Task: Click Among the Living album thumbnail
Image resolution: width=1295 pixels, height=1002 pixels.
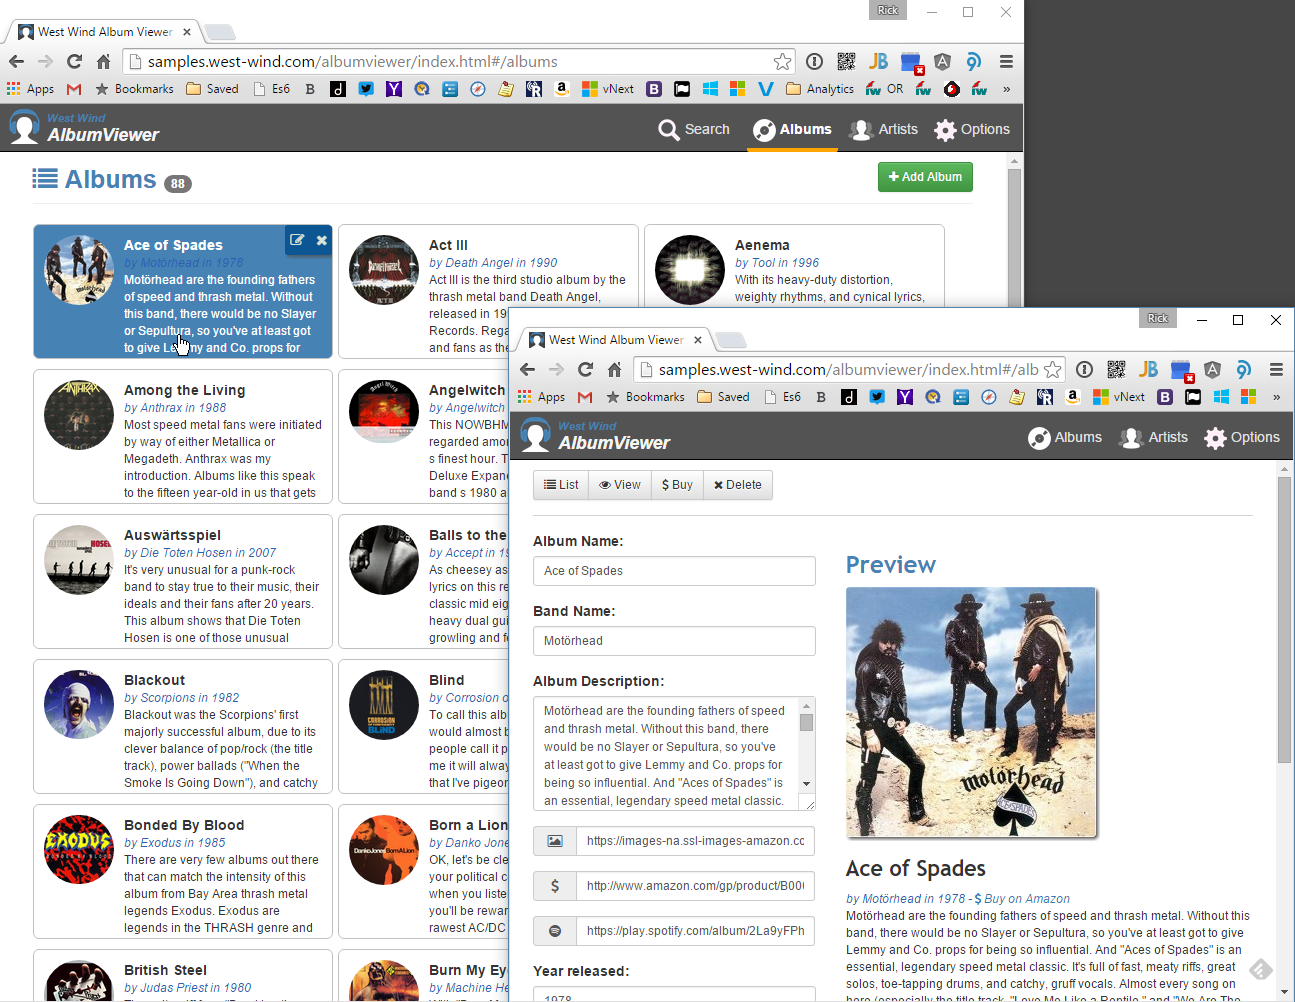Action: click(78, 415)
